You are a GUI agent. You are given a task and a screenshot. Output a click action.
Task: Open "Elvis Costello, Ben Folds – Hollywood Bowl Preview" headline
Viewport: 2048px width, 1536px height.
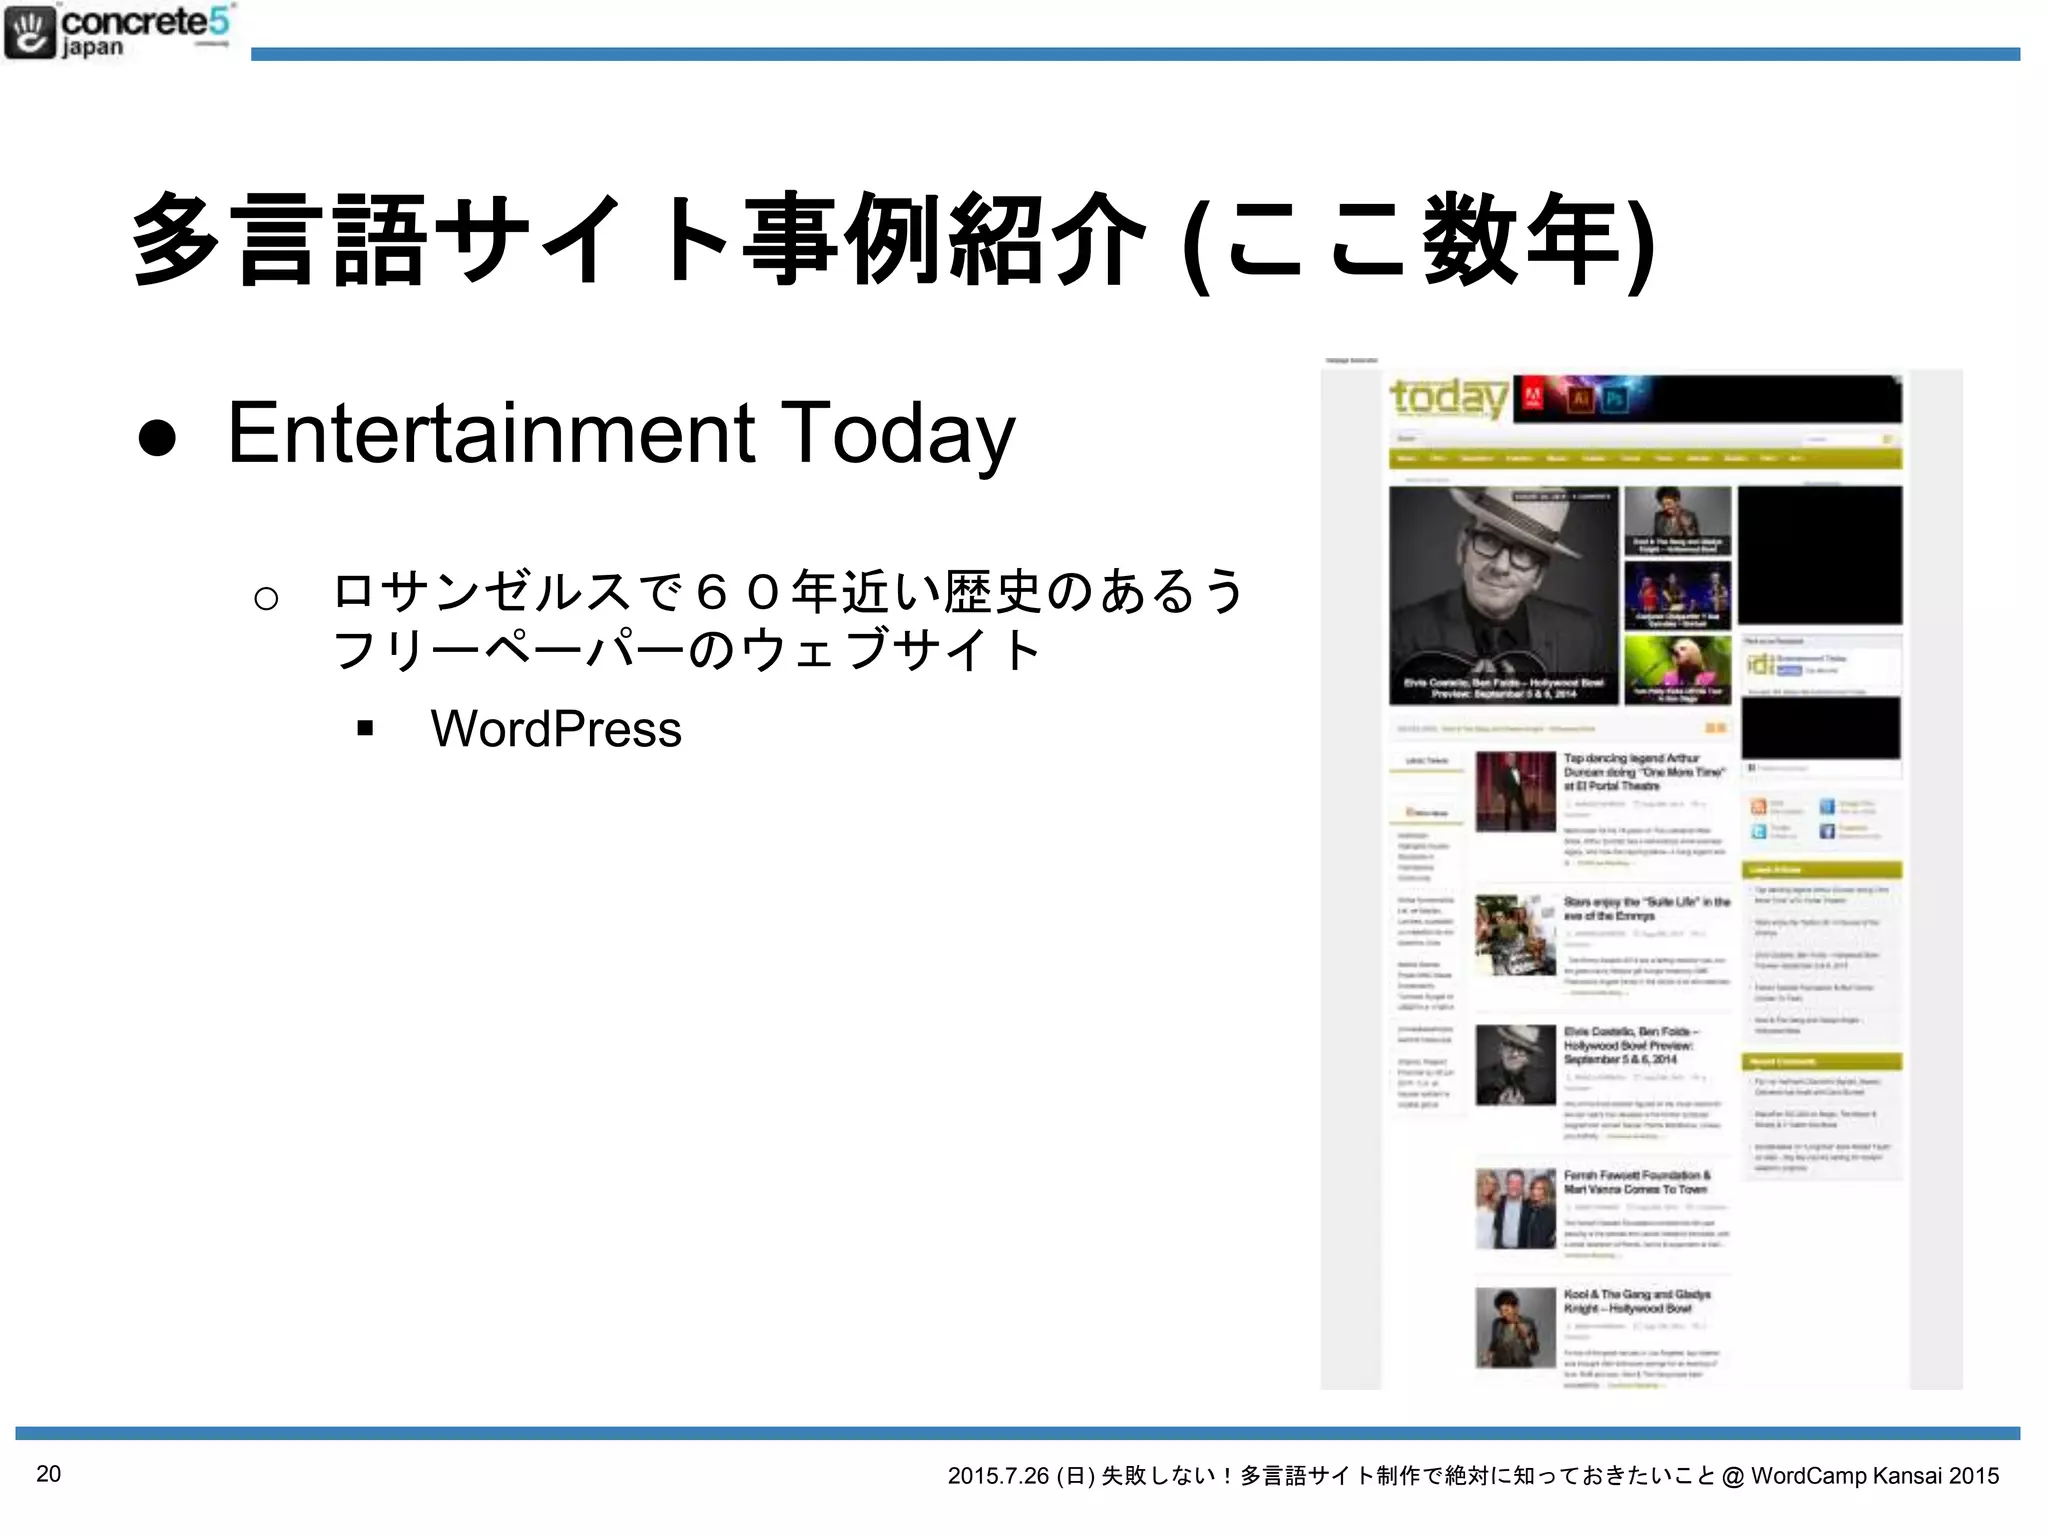(1632, 1045)
